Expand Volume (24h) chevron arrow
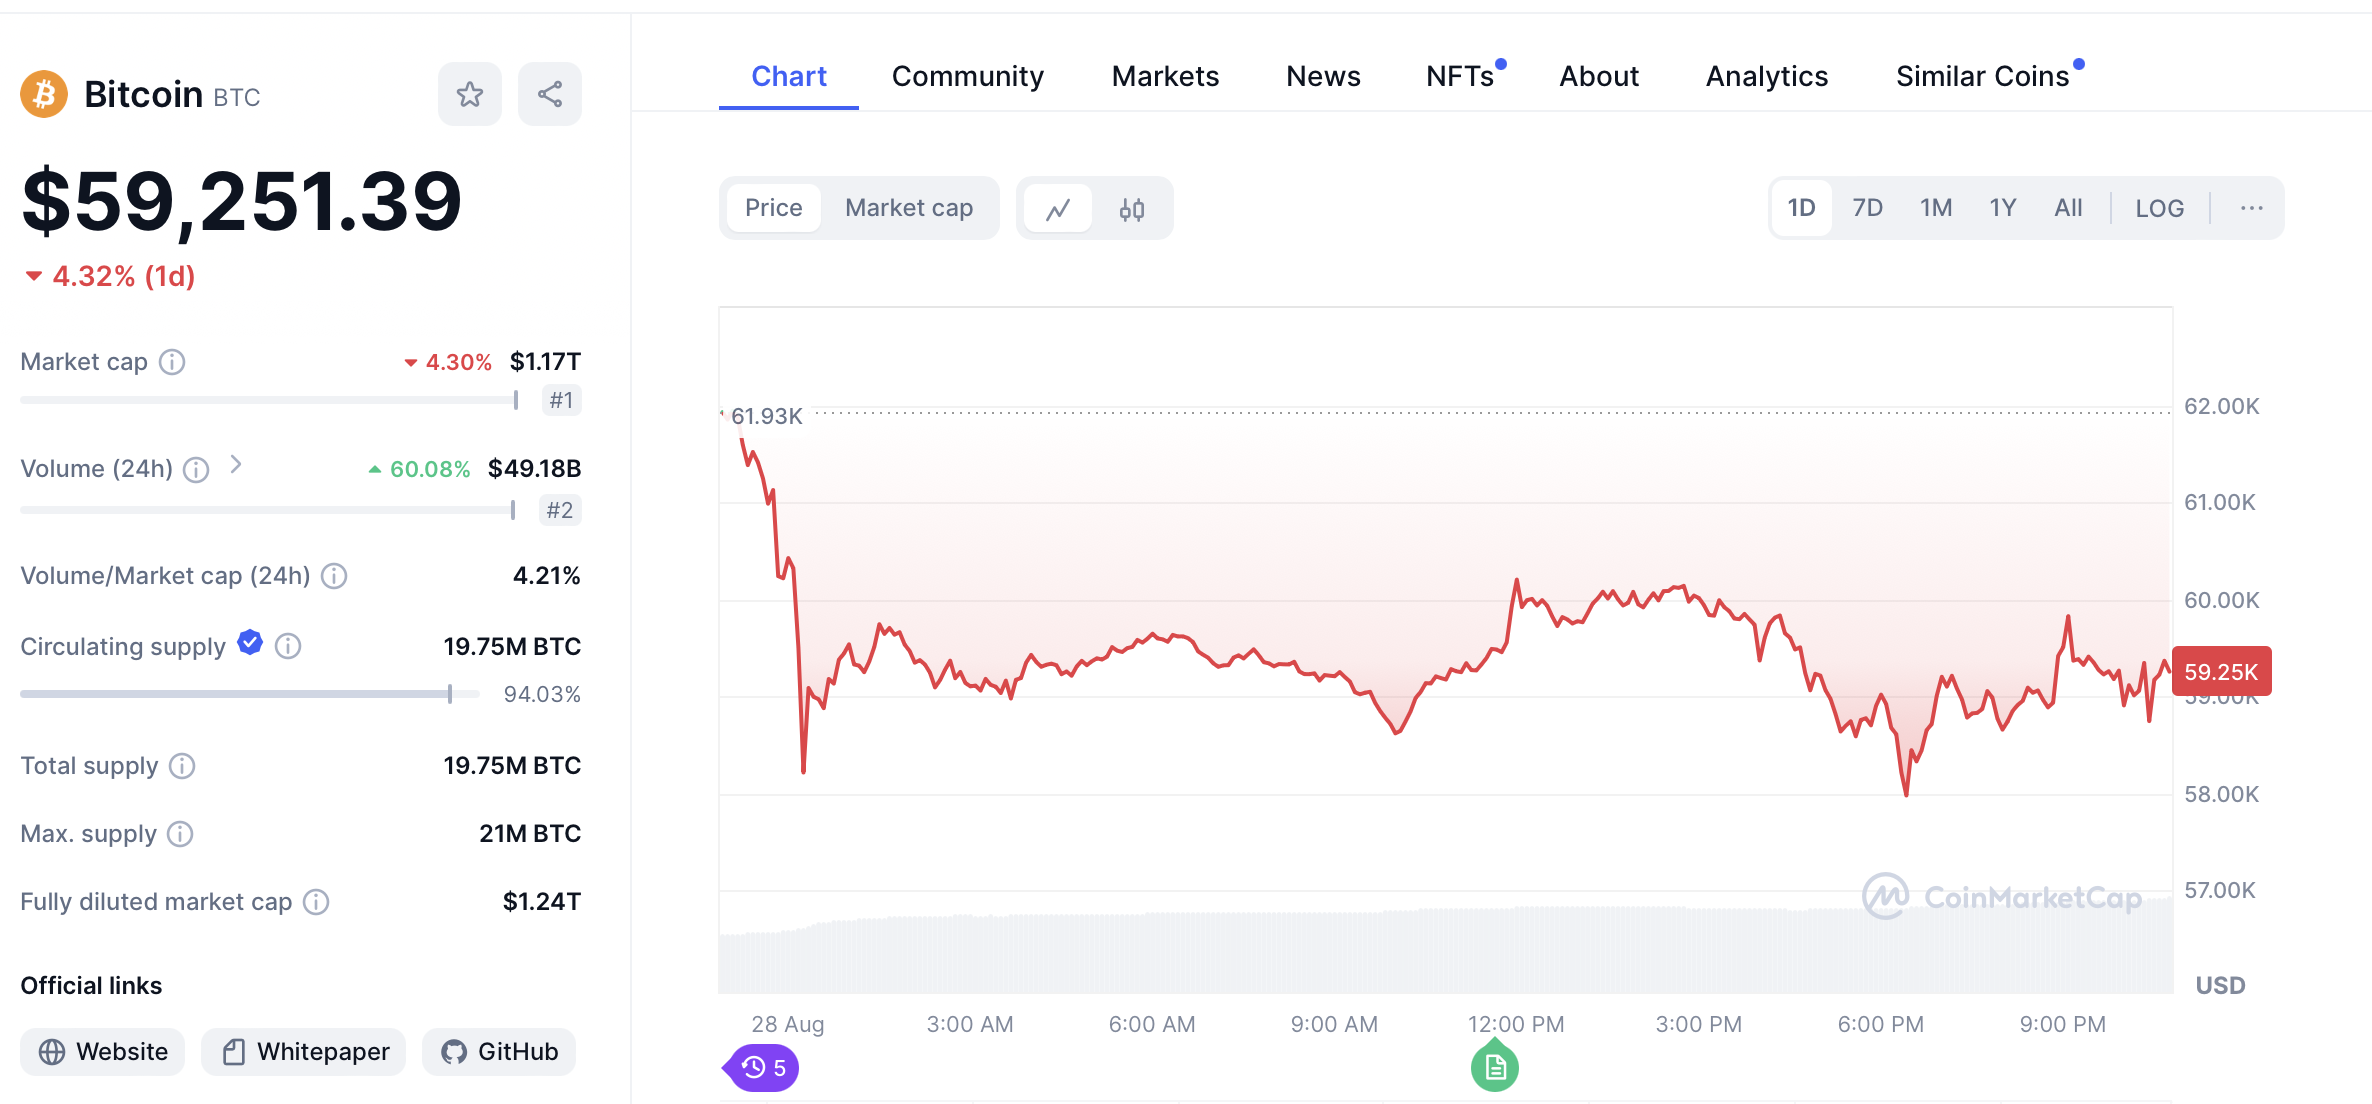 (x=236, y=465)
